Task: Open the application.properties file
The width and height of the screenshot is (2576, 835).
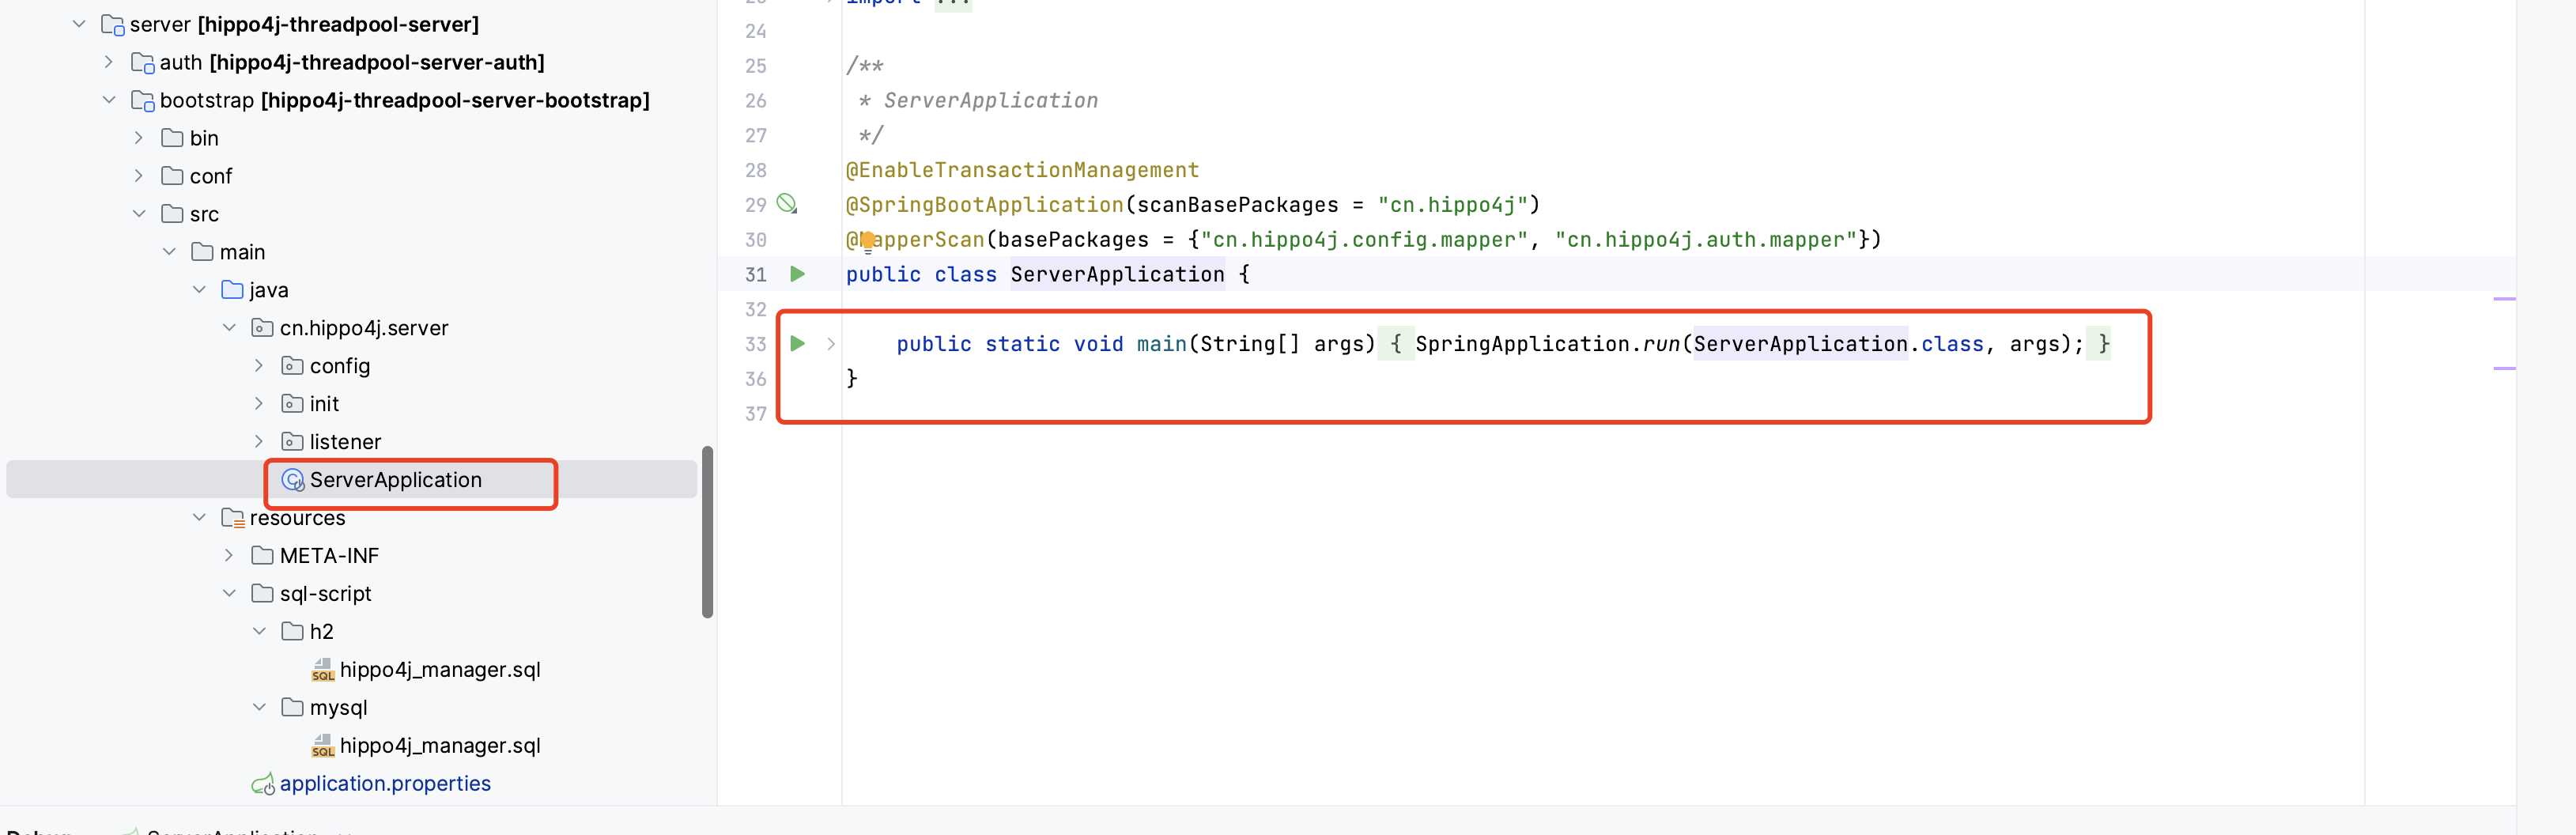Action: (x=385, y=783)
